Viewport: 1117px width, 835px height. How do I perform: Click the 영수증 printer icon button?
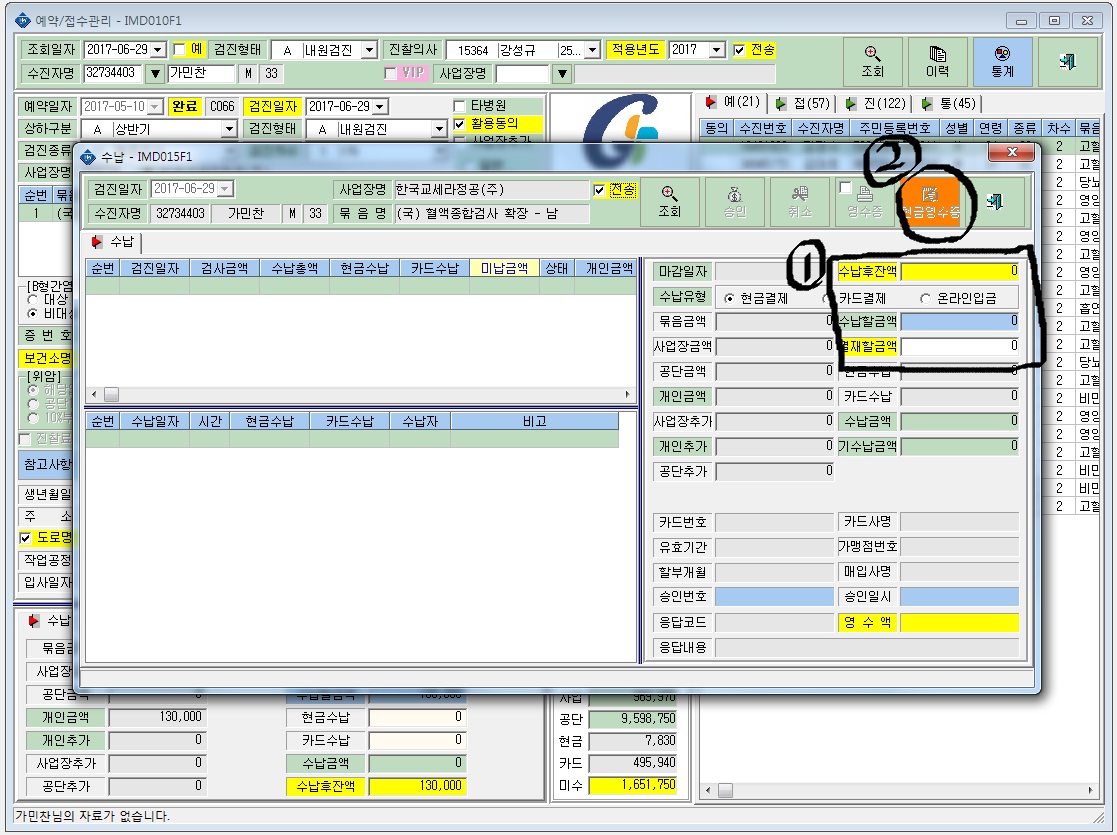tap(865, 202)
